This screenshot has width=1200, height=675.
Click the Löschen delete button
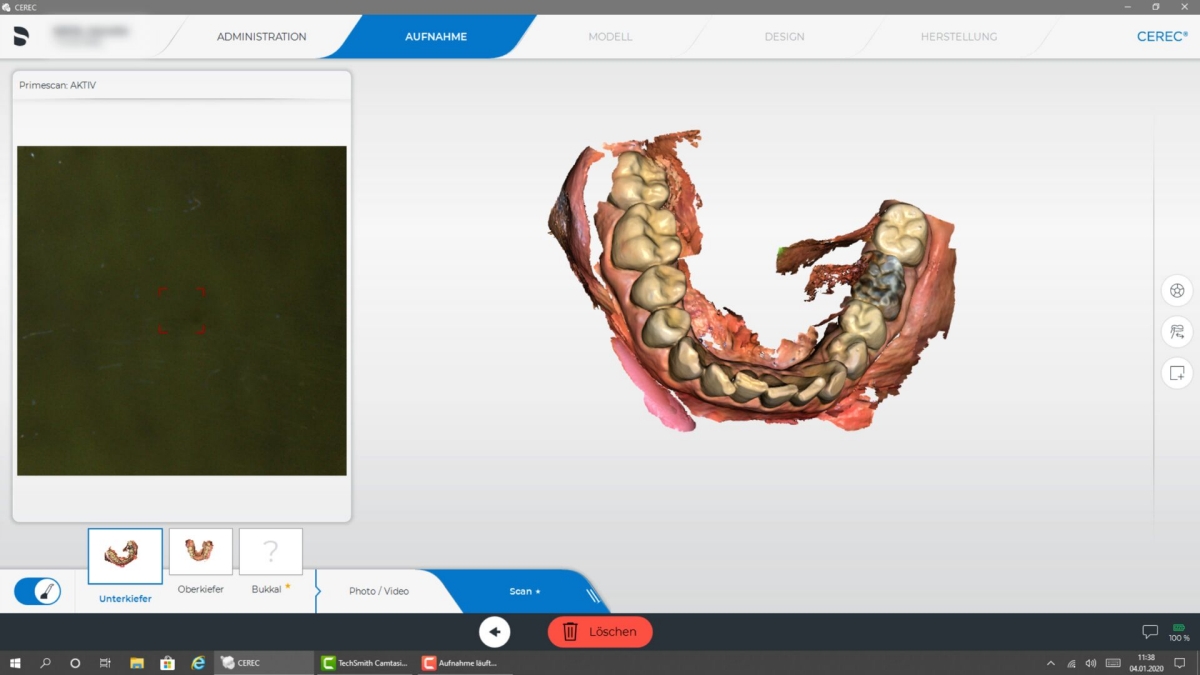point(600,632)
